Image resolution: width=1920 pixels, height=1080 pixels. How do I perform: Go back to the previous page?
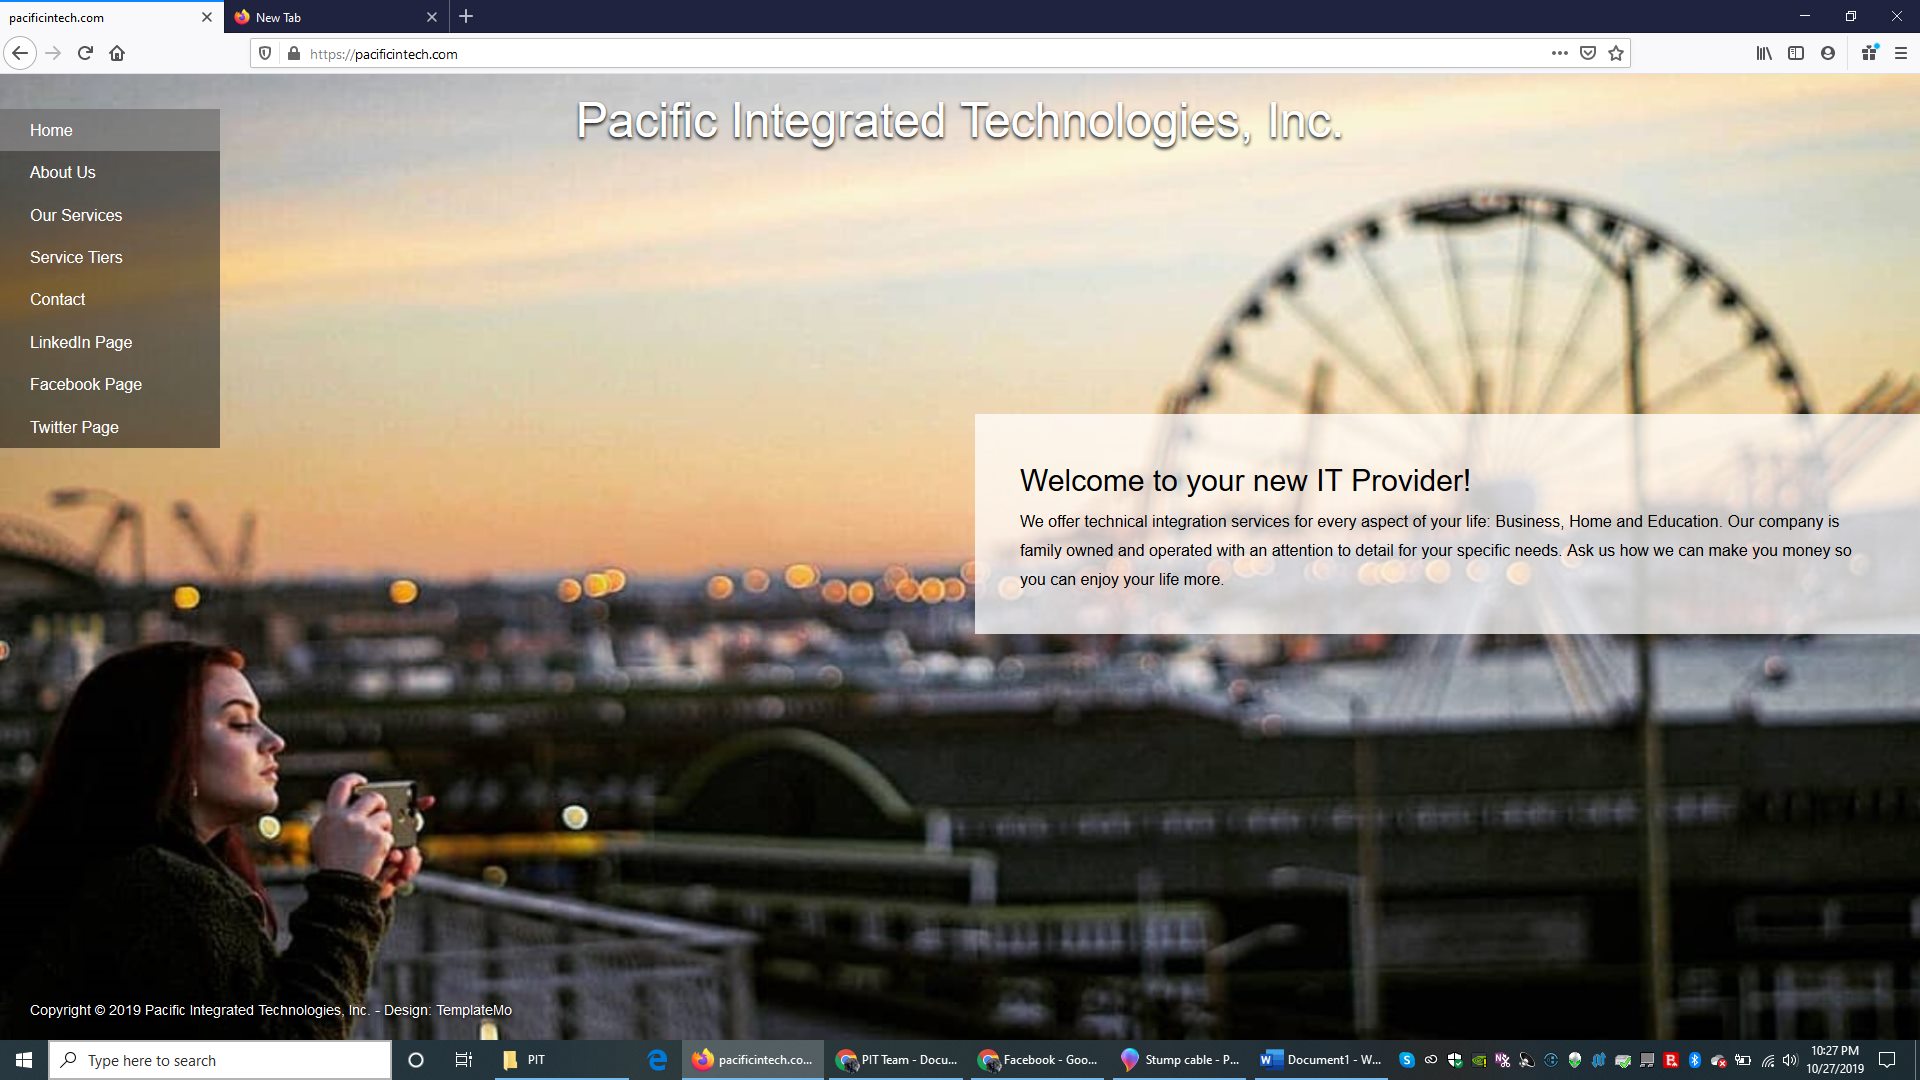(x=20, y=53)
